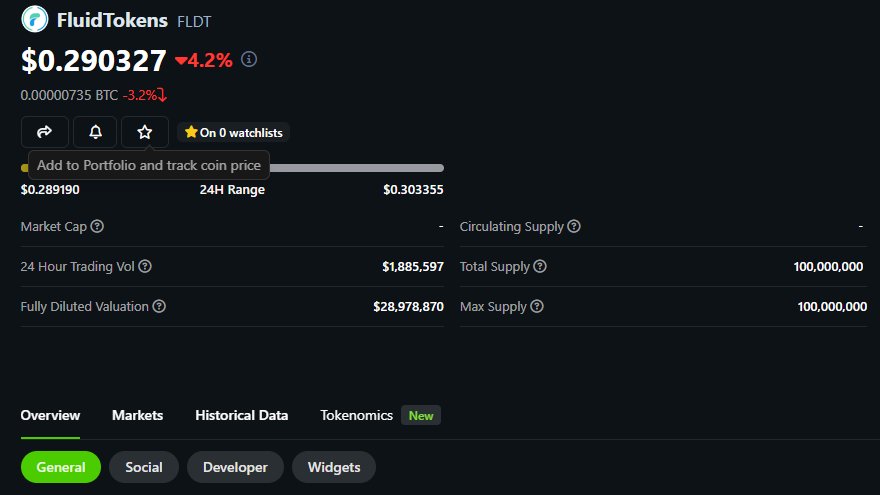Viewport: 880px width, 495px height.
Task: Click the trading volume value $1,885,597
Action: (x=413, y=267)
